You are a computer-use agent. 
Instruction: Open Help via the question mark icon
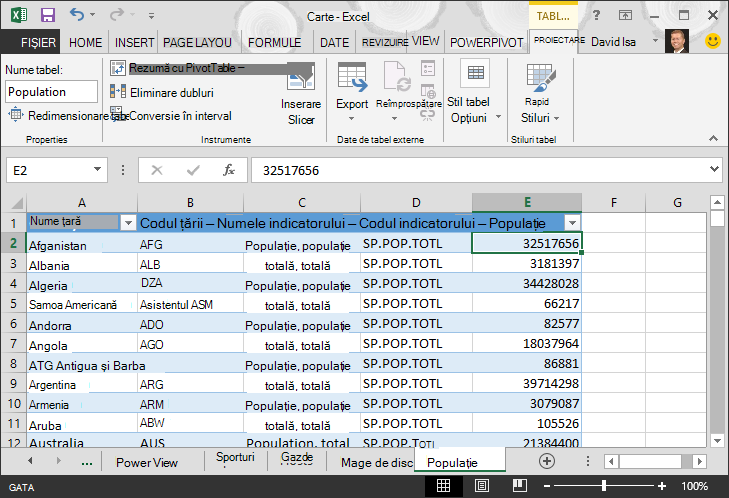pos(596,15)
